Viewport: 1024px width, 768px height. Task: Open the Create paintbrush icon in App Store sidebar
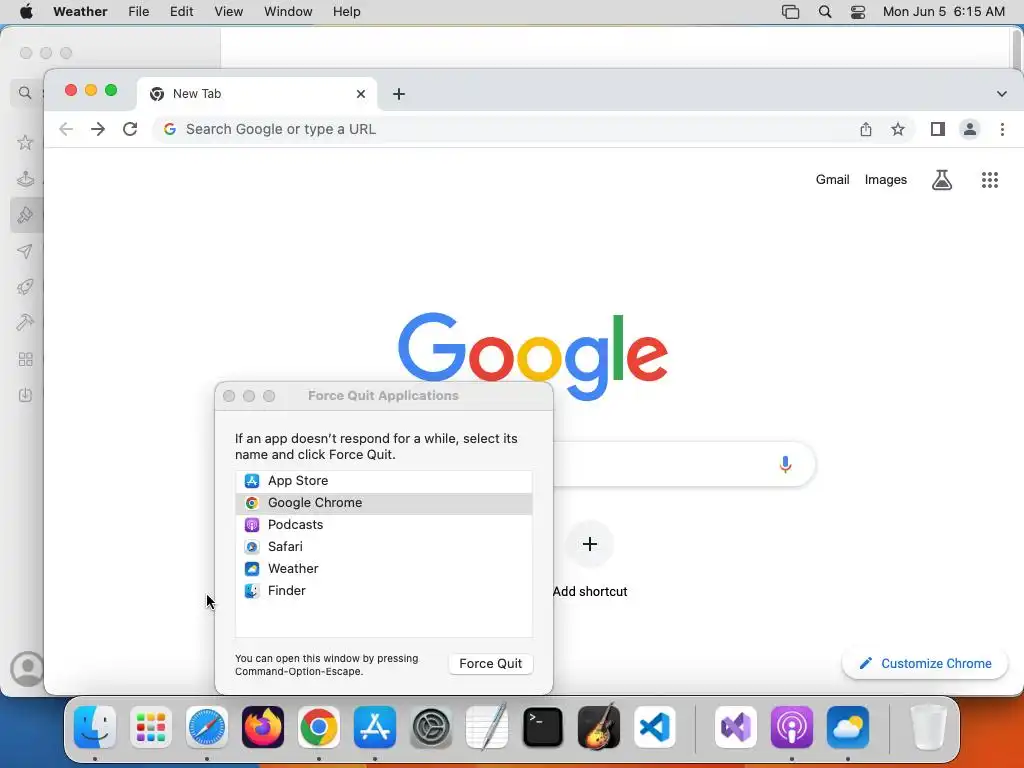coord(25,215)
